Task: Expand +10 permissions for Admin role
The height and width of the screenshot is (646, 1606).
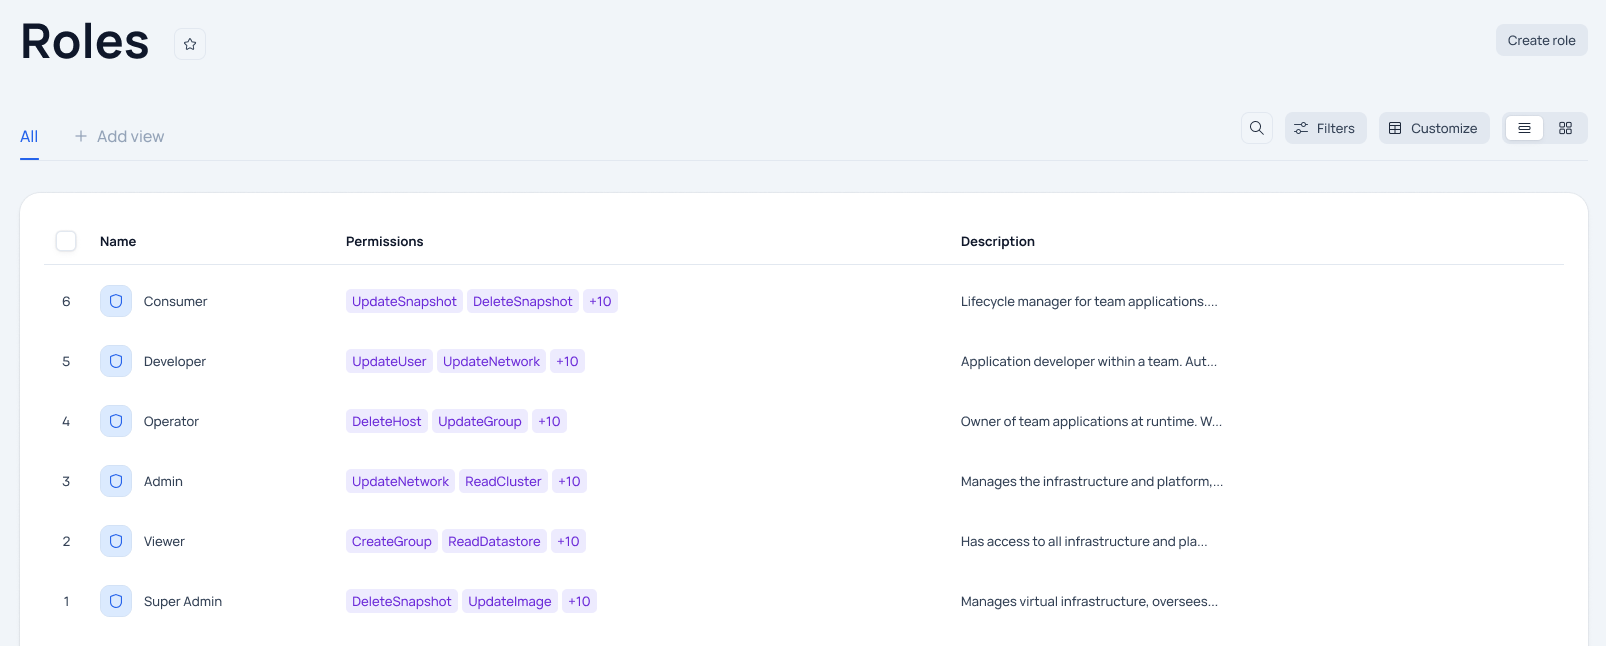Action: click(569, 481)
